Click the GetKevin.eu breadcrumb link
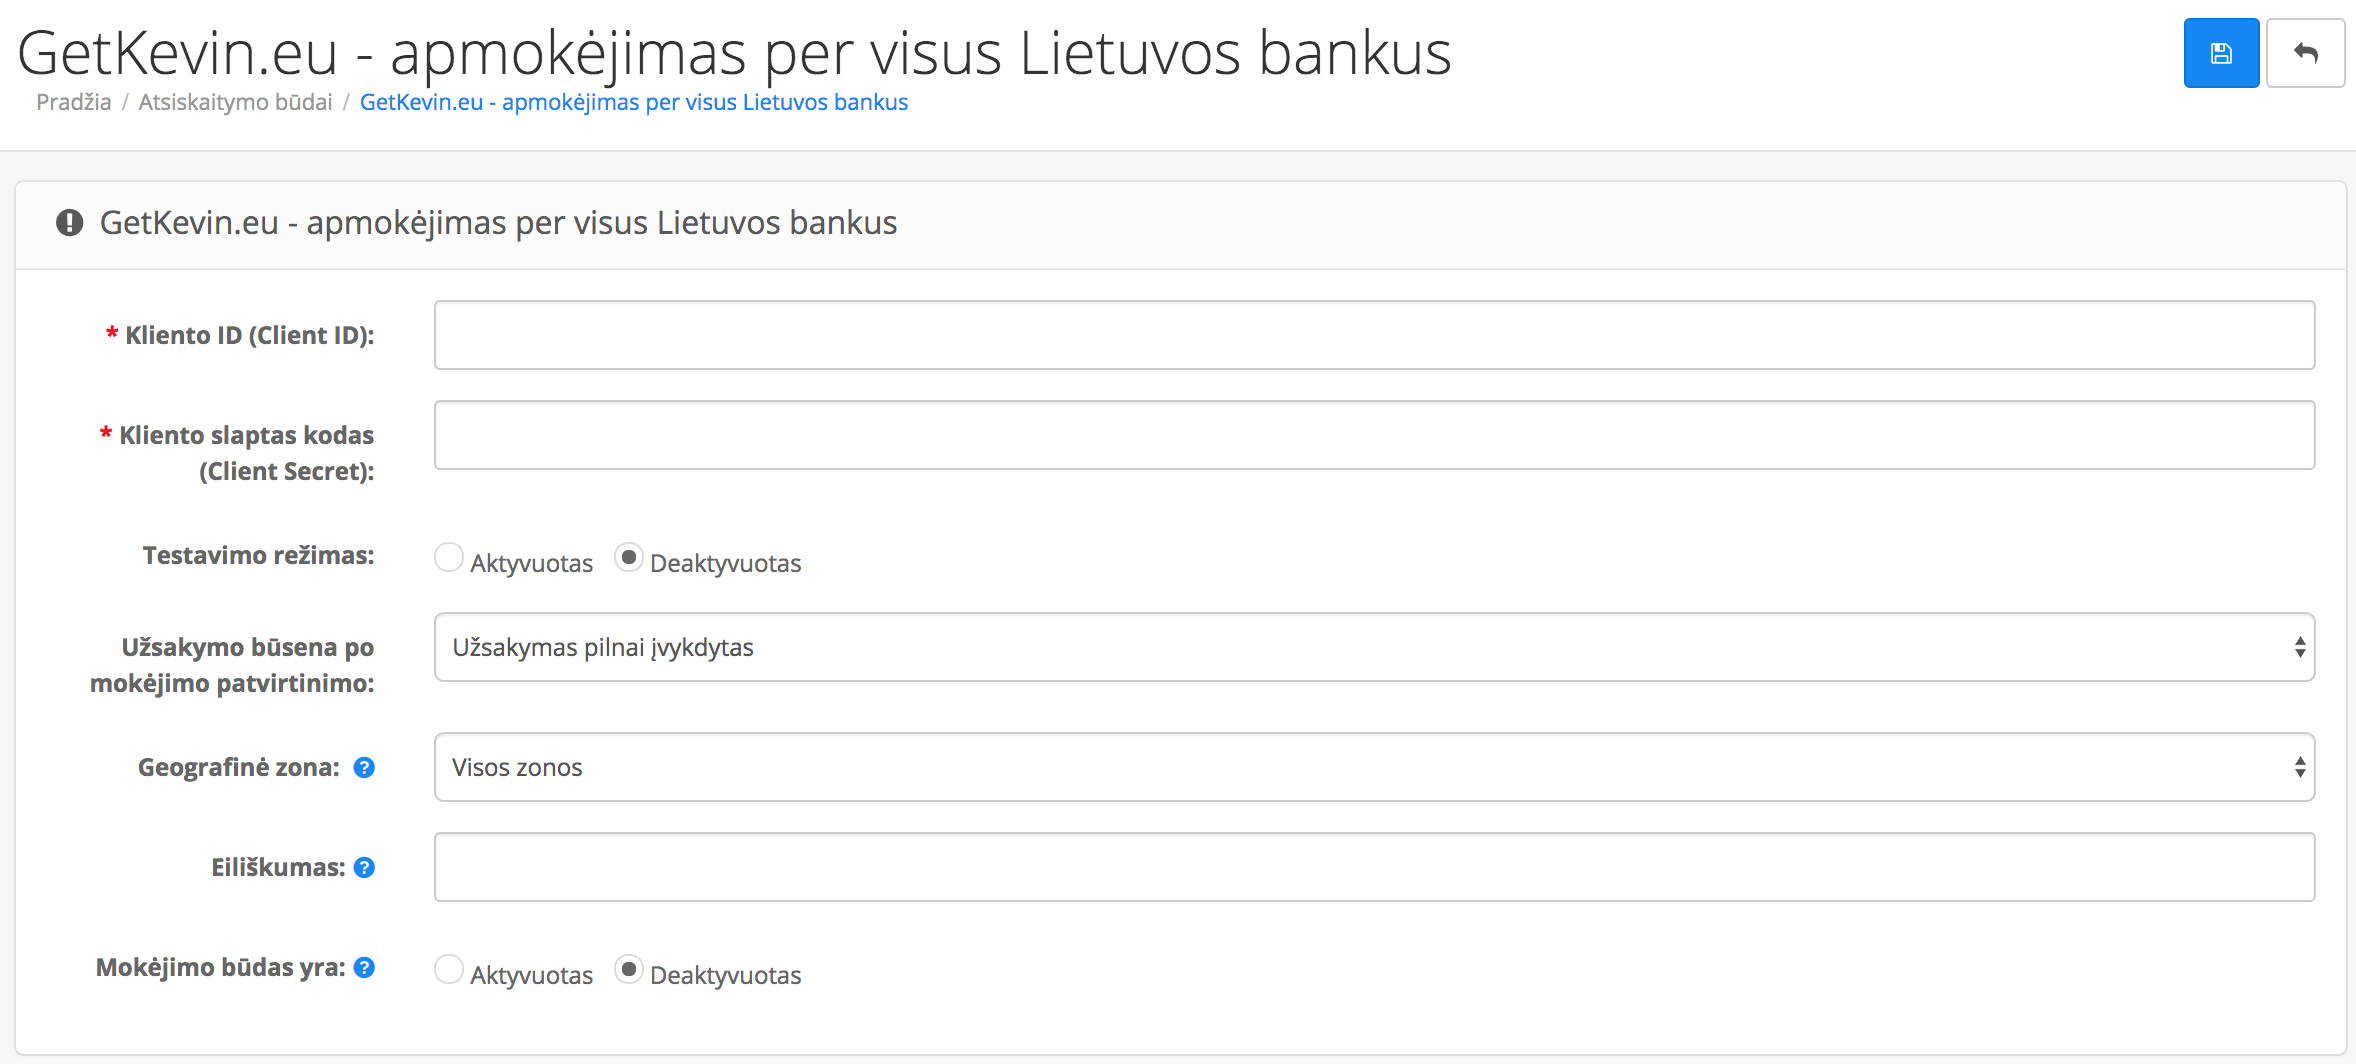2356x1064 pixels. 634,102
